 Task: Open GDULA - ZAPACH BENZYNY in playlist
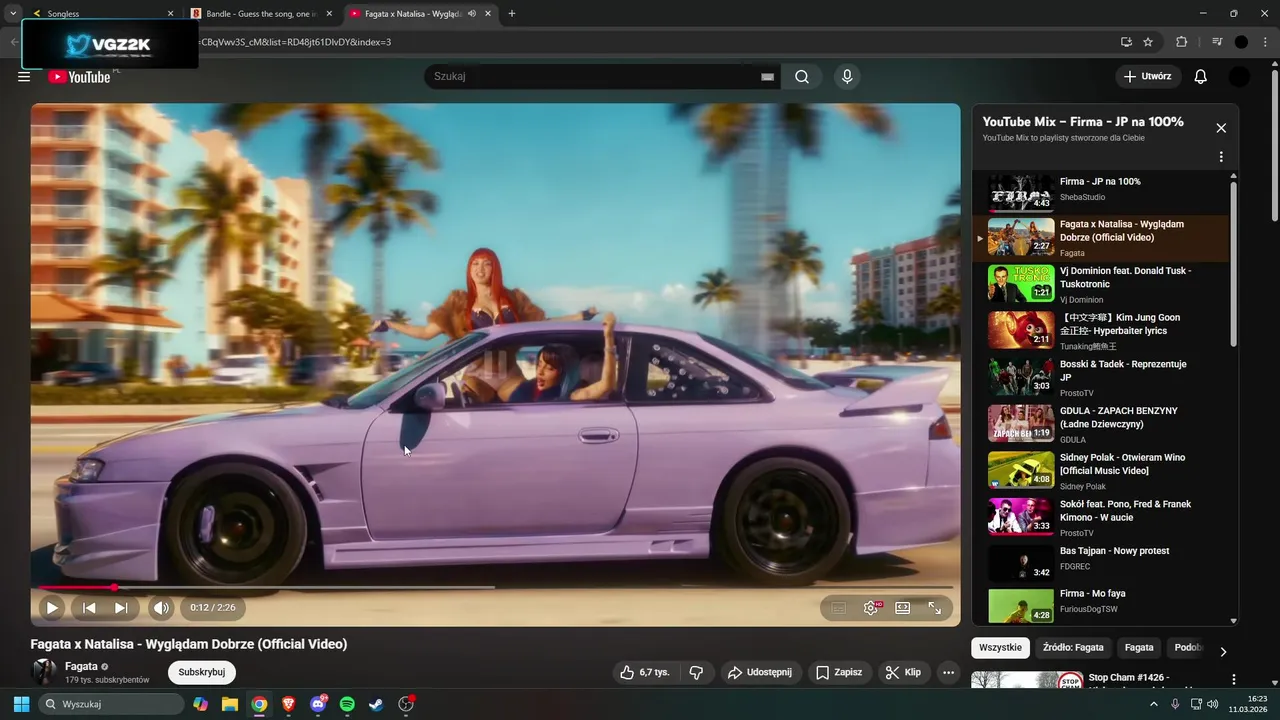click(1100, 424)
